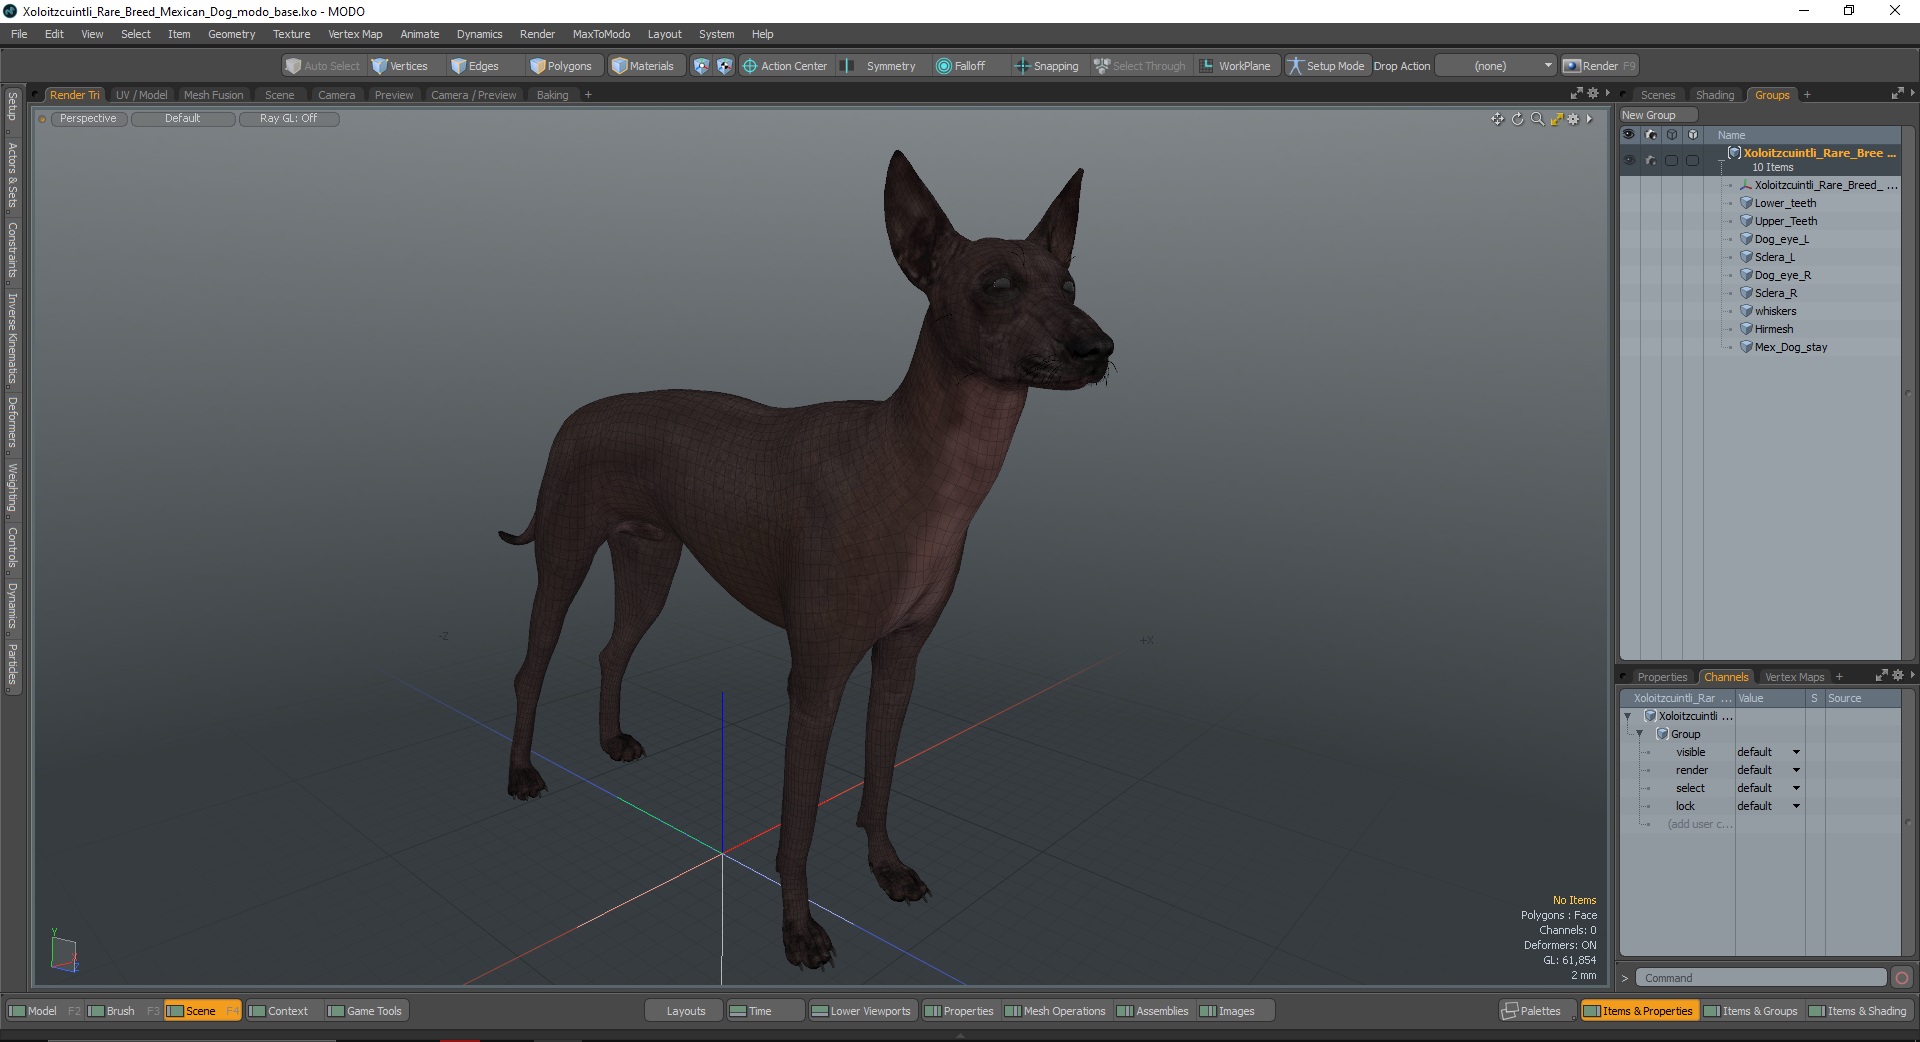Click Mex_Dog_stay mesh item
1920x1042 pixels.
point(1790,347)
